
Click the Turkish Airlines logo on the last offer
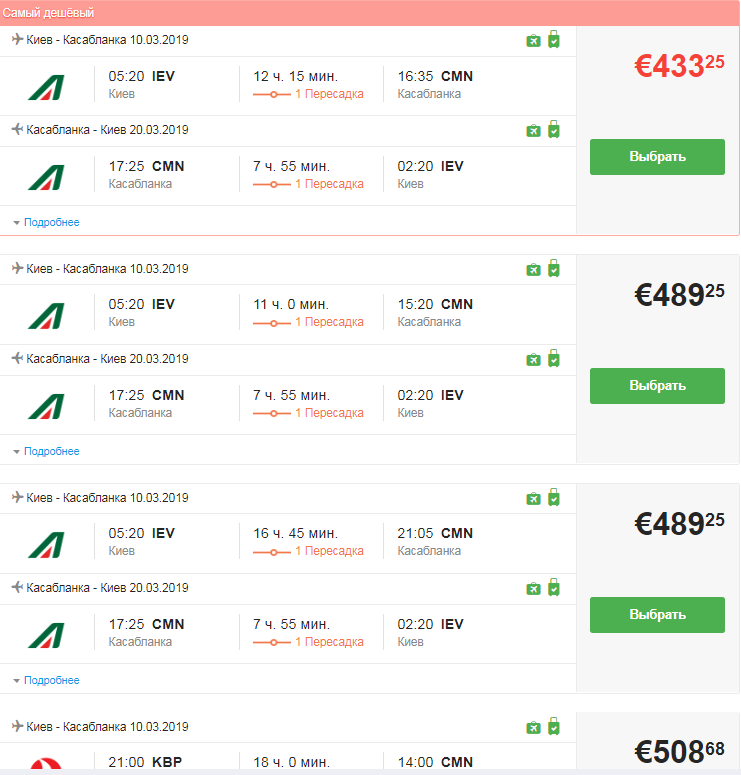[x=46, y=763]
